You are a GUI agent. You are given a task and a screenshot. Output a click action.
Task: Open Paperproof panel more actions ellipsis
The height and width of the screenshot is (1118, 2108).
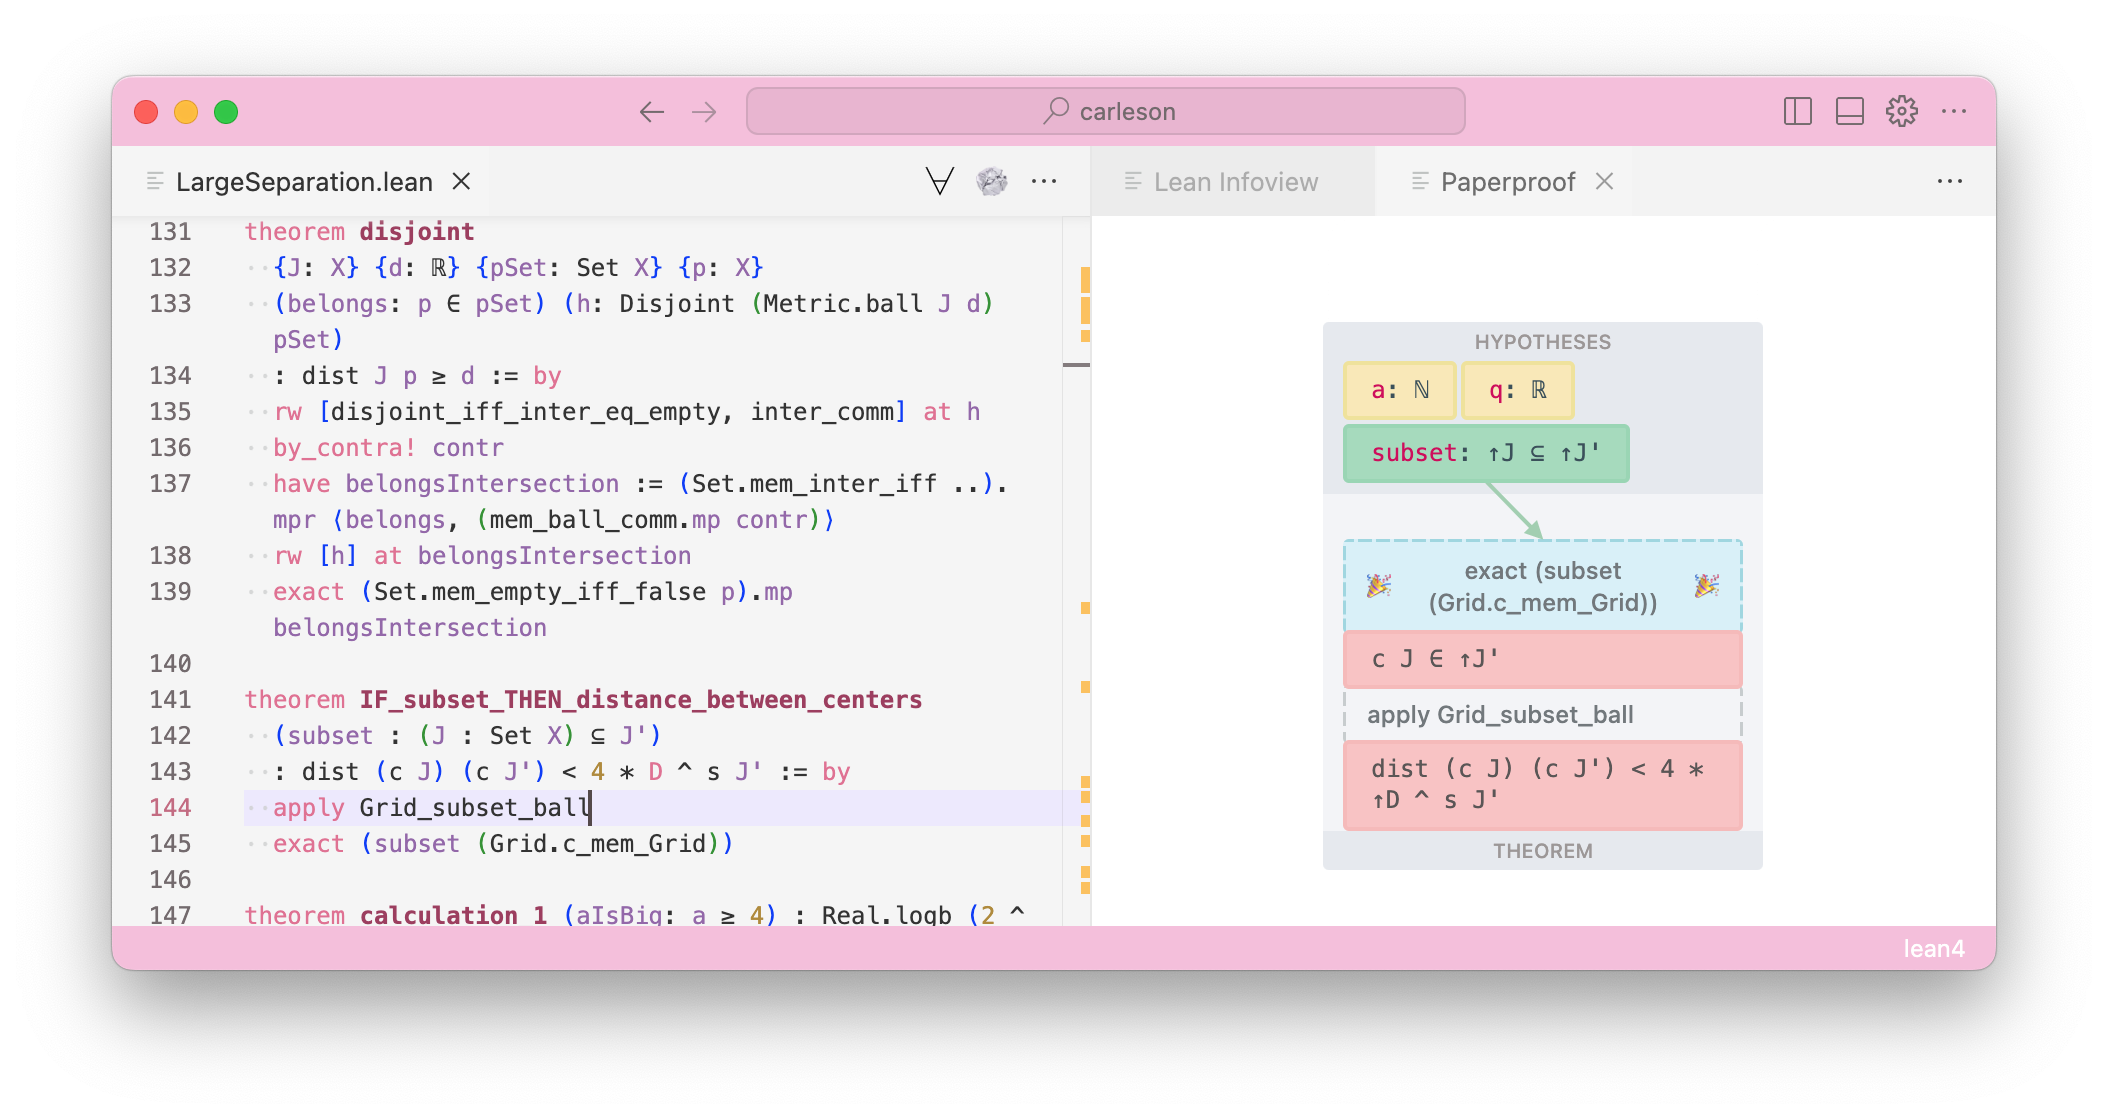point(1950,181)
